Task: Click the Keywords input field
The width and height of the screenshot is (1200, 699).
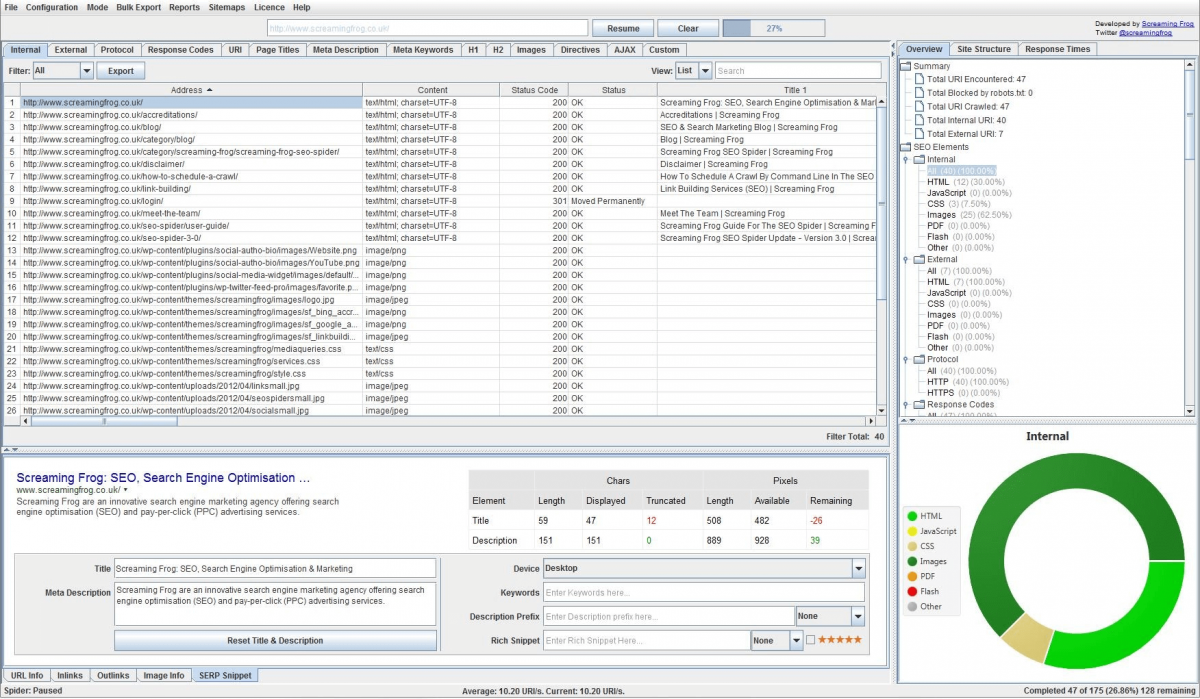Action: pos(703,593)
